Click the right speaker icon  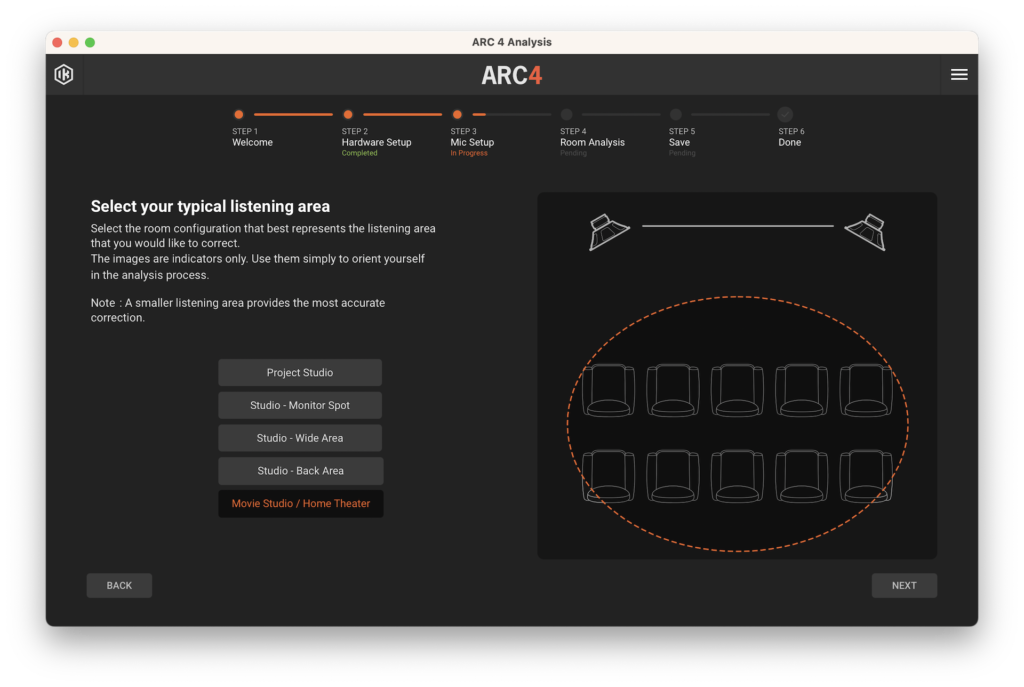pyautogui.click(x=866, y=232)
